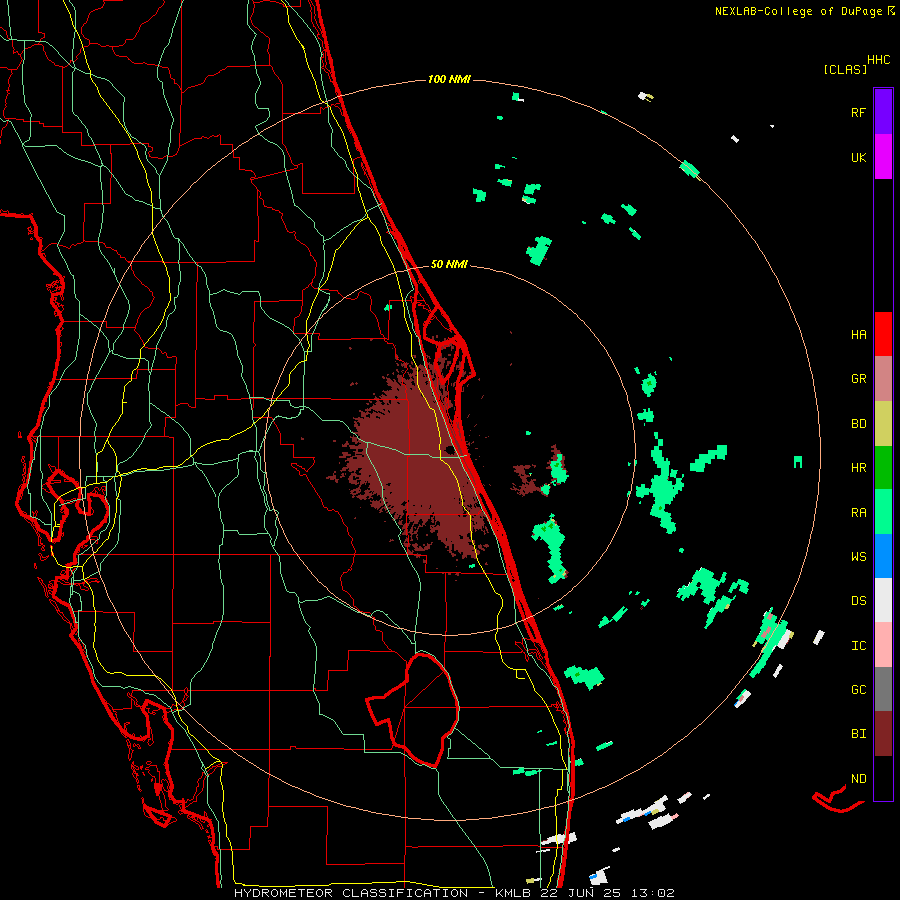Select the WS blue legend swatch
The width and height of the screenshot is (900, 900).
point(883,556)
